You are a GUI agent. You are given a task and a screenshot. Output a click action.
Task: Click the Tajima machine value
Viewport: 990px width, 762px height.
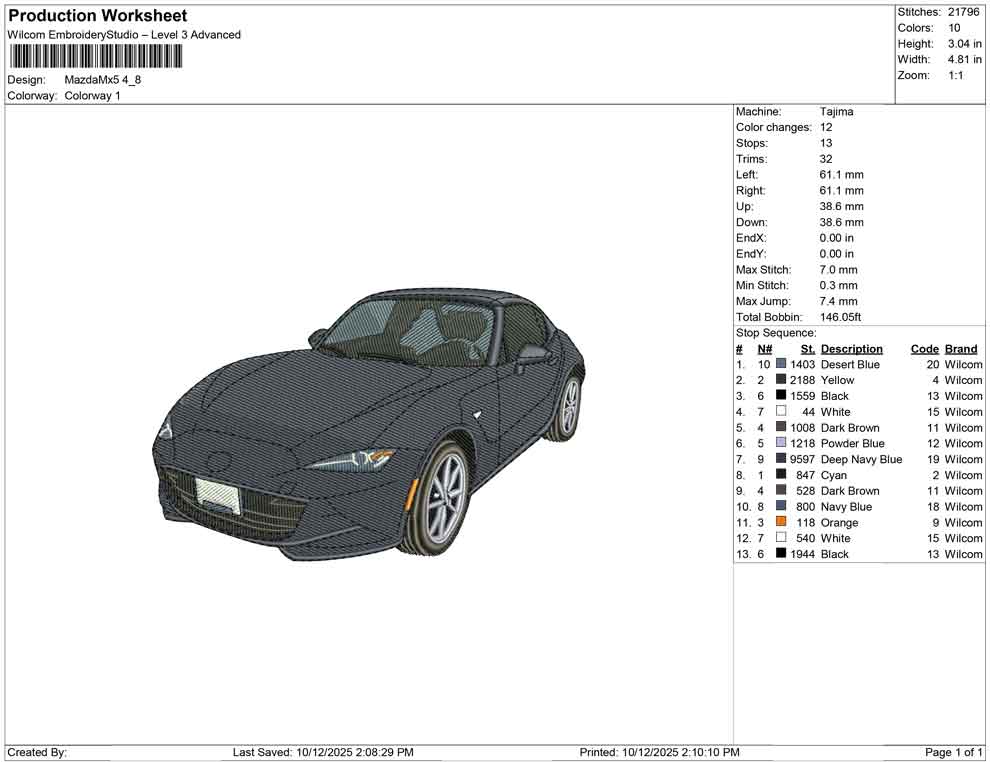point(836,112)
